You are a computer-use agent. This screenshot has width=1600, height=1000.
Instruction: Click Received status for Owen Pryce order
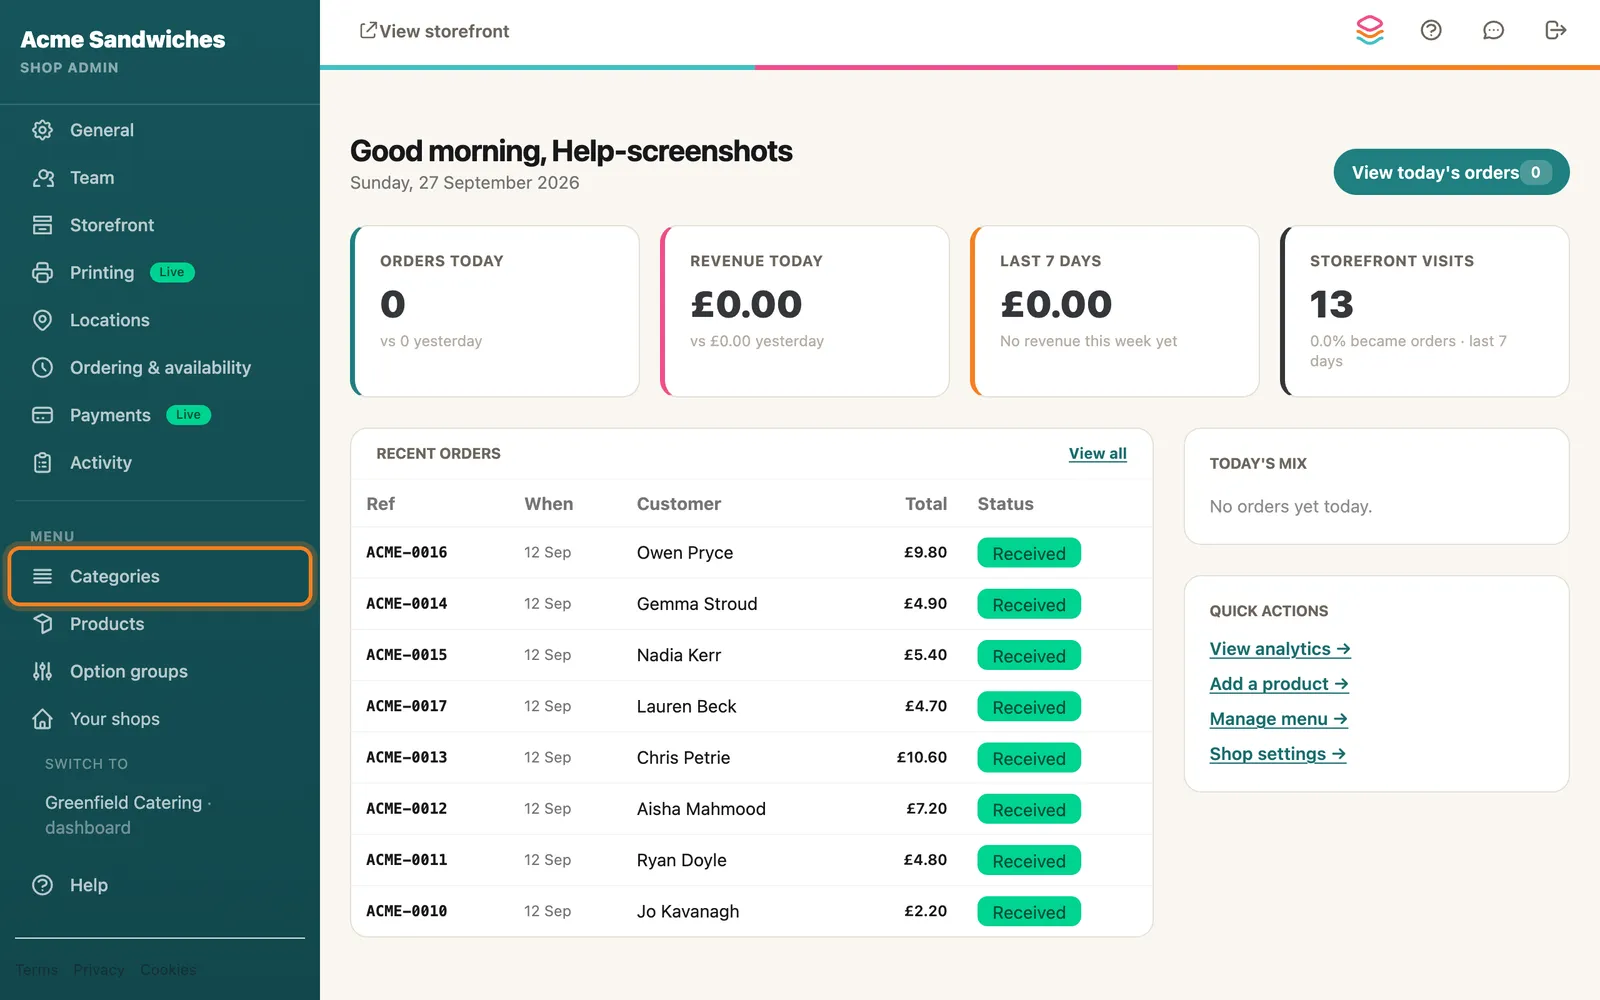click(x=1029, y=553)
